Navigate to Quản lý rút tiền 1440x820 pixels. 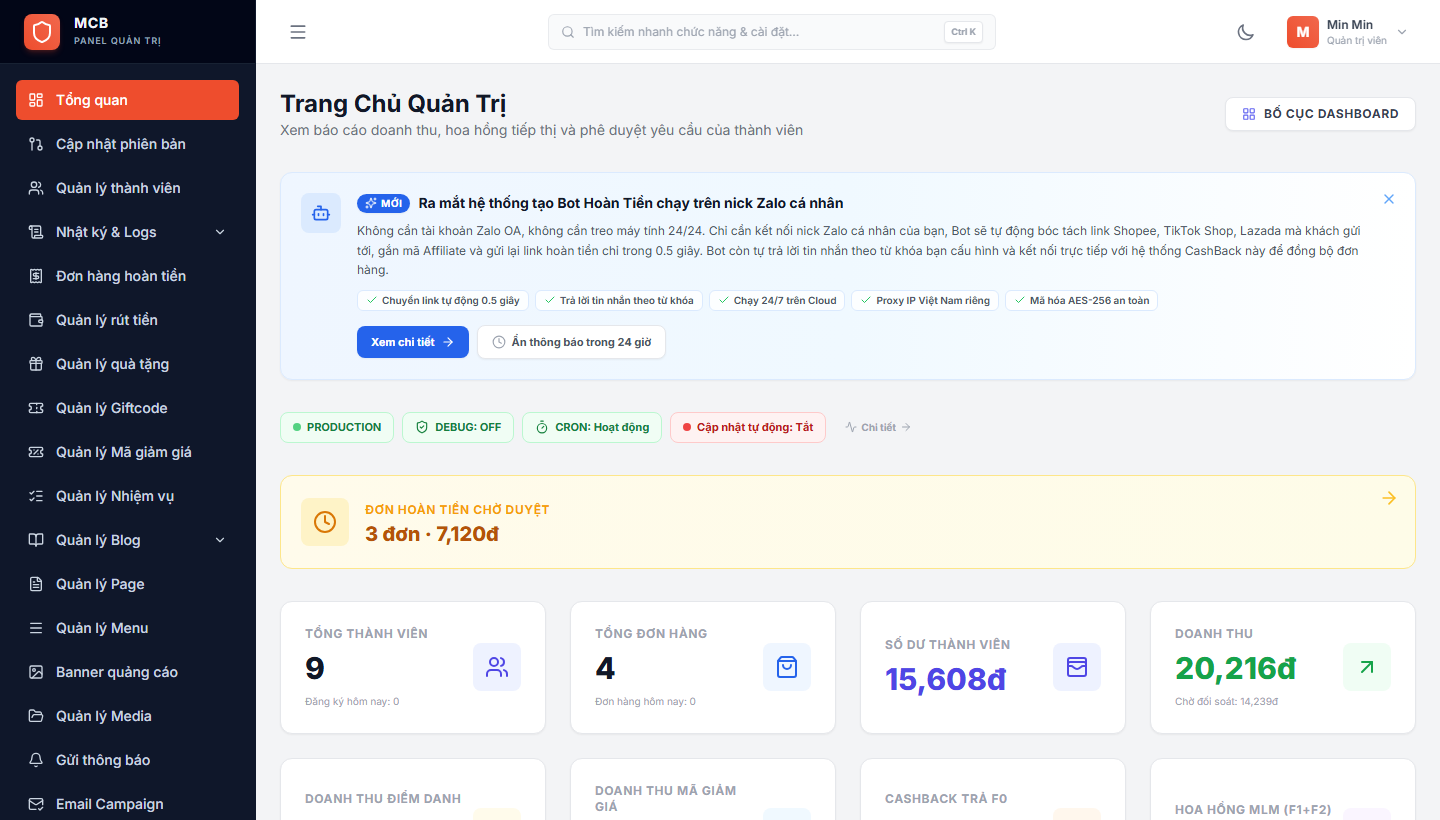128,320
